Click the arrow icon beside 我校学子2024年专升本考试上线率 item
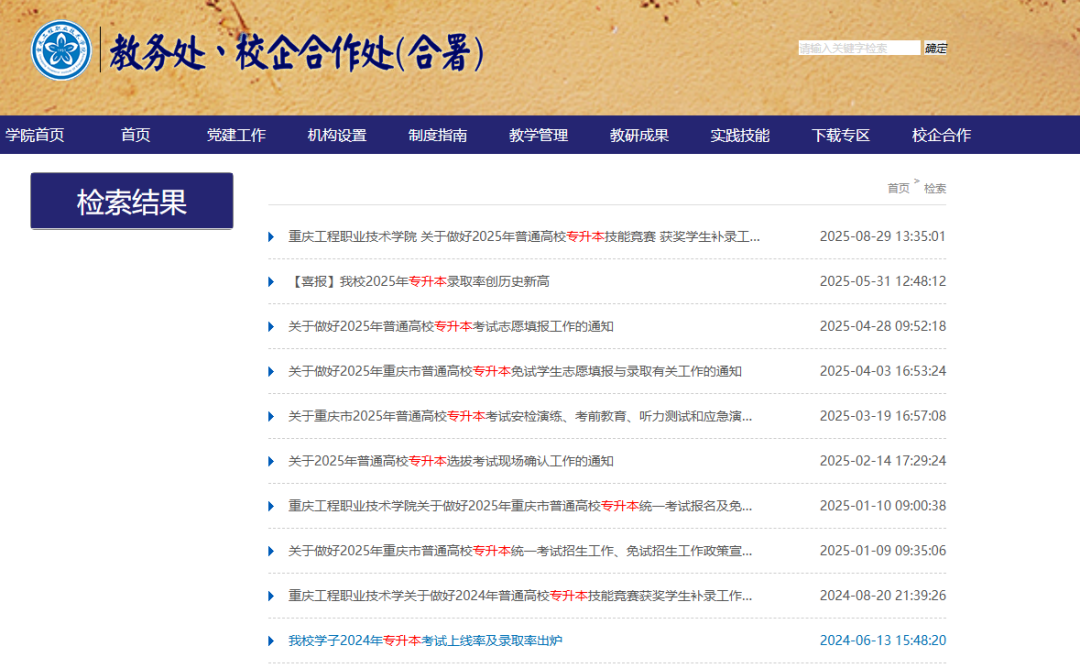The height and width of the screenshot is (668, 1080). point(270,641)
